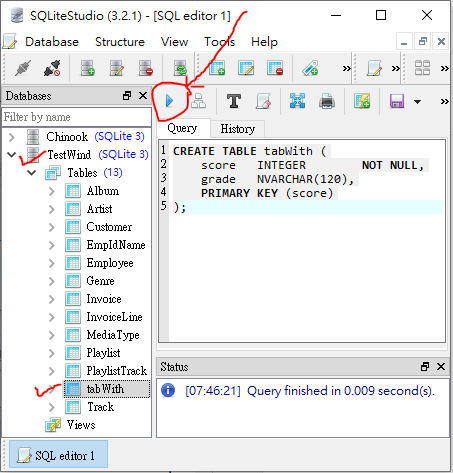This screenshot has height=473, width=453.
Task: Select the MediaType table
Action: click(113, 335)
